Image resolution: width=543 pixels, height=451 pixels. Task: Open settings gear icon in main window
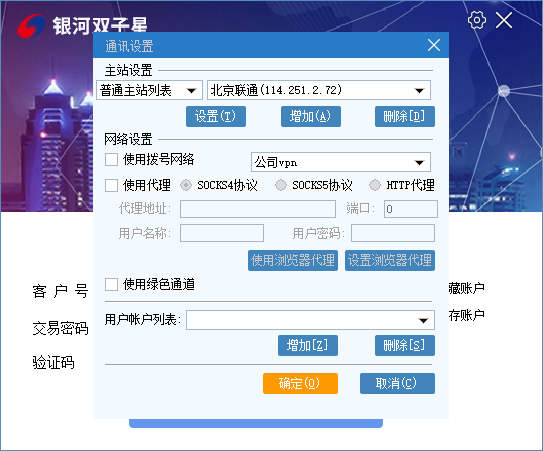coord(477,20)
